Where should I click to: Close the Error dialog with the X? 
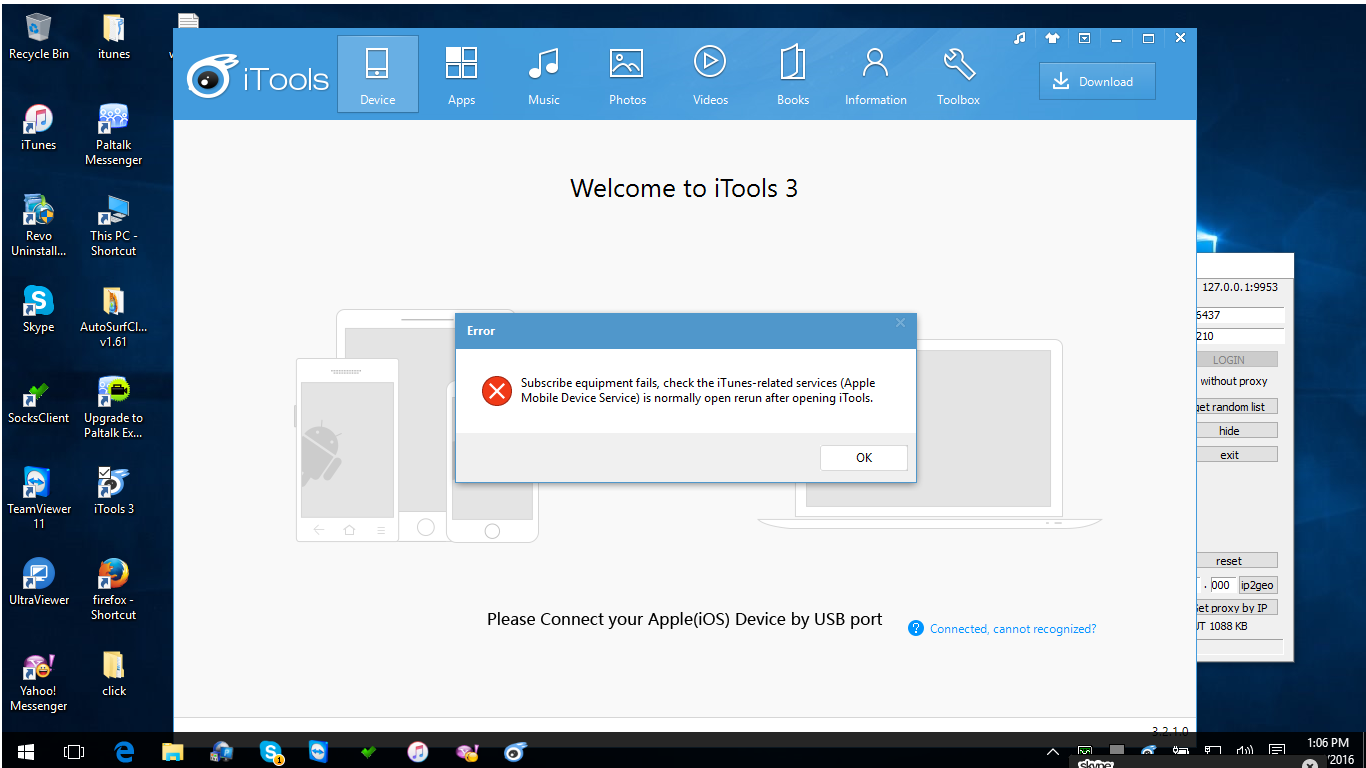(x=900, y=323)
